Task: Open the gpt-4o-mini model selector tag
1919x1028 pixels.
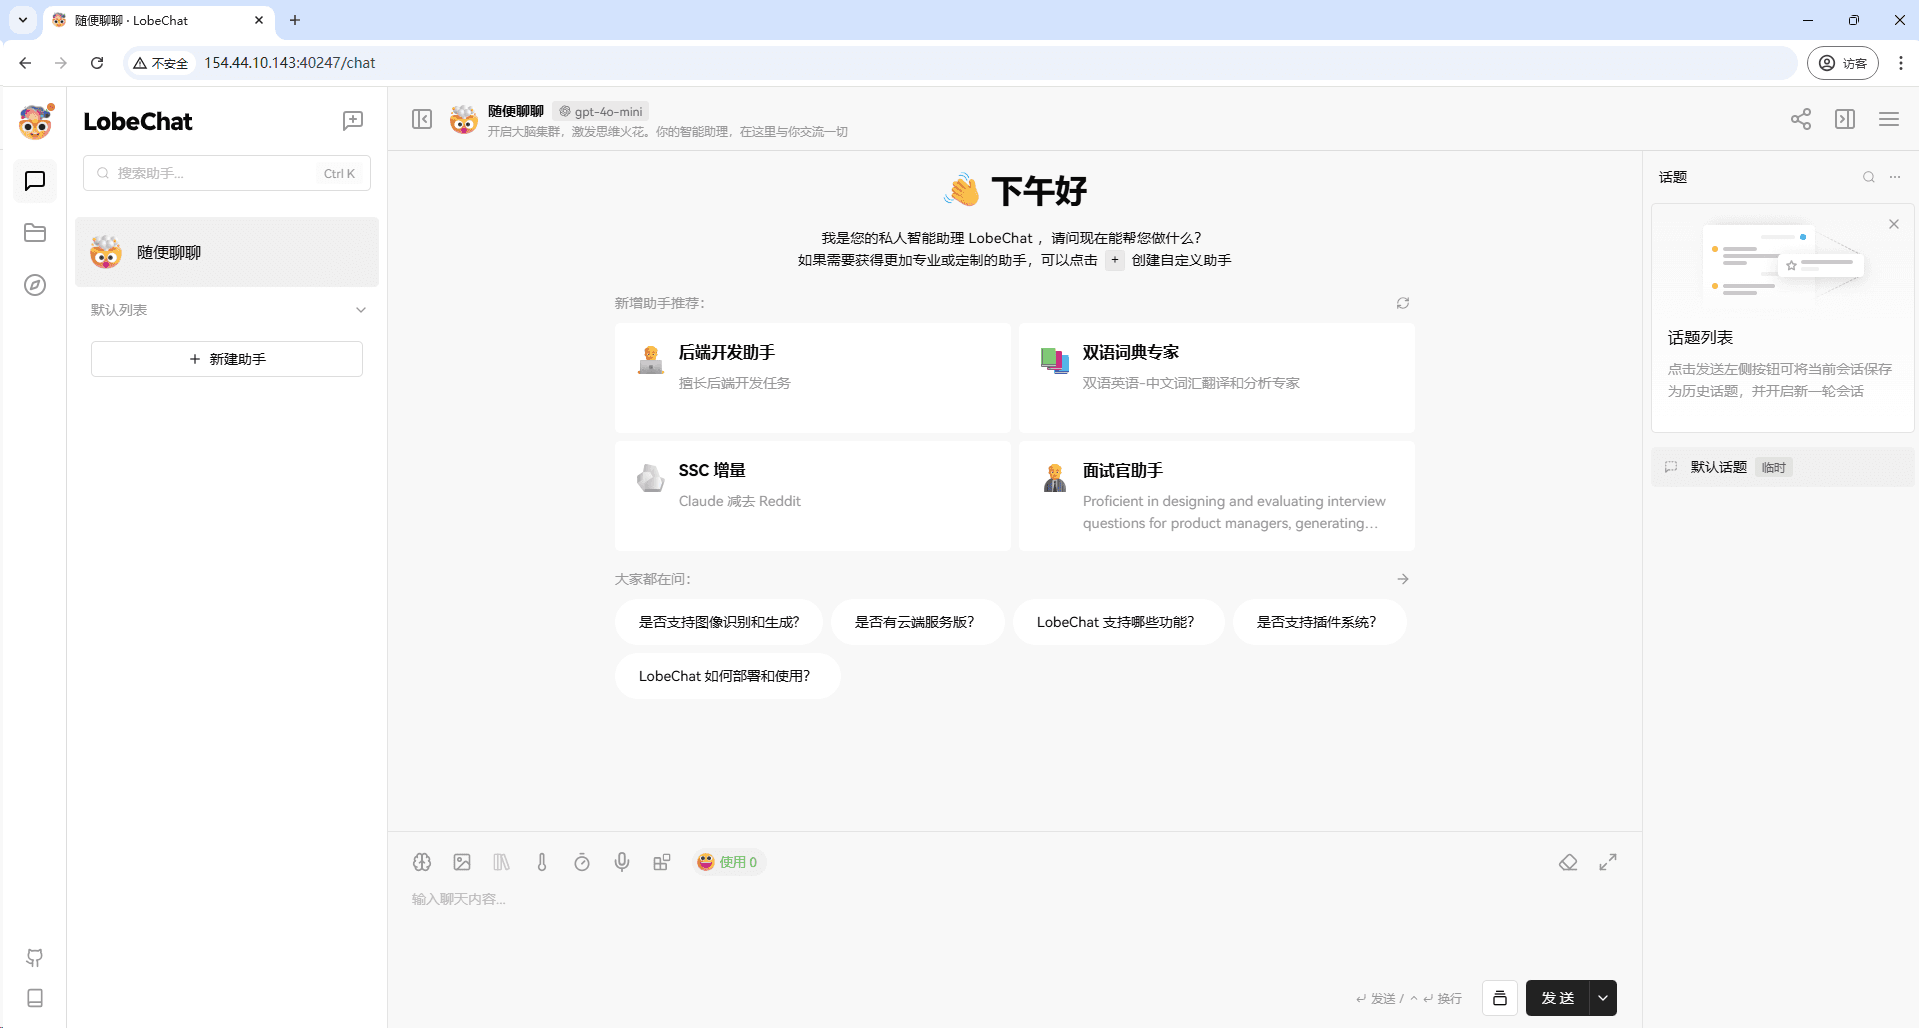Action: click(x=601, y=111)
